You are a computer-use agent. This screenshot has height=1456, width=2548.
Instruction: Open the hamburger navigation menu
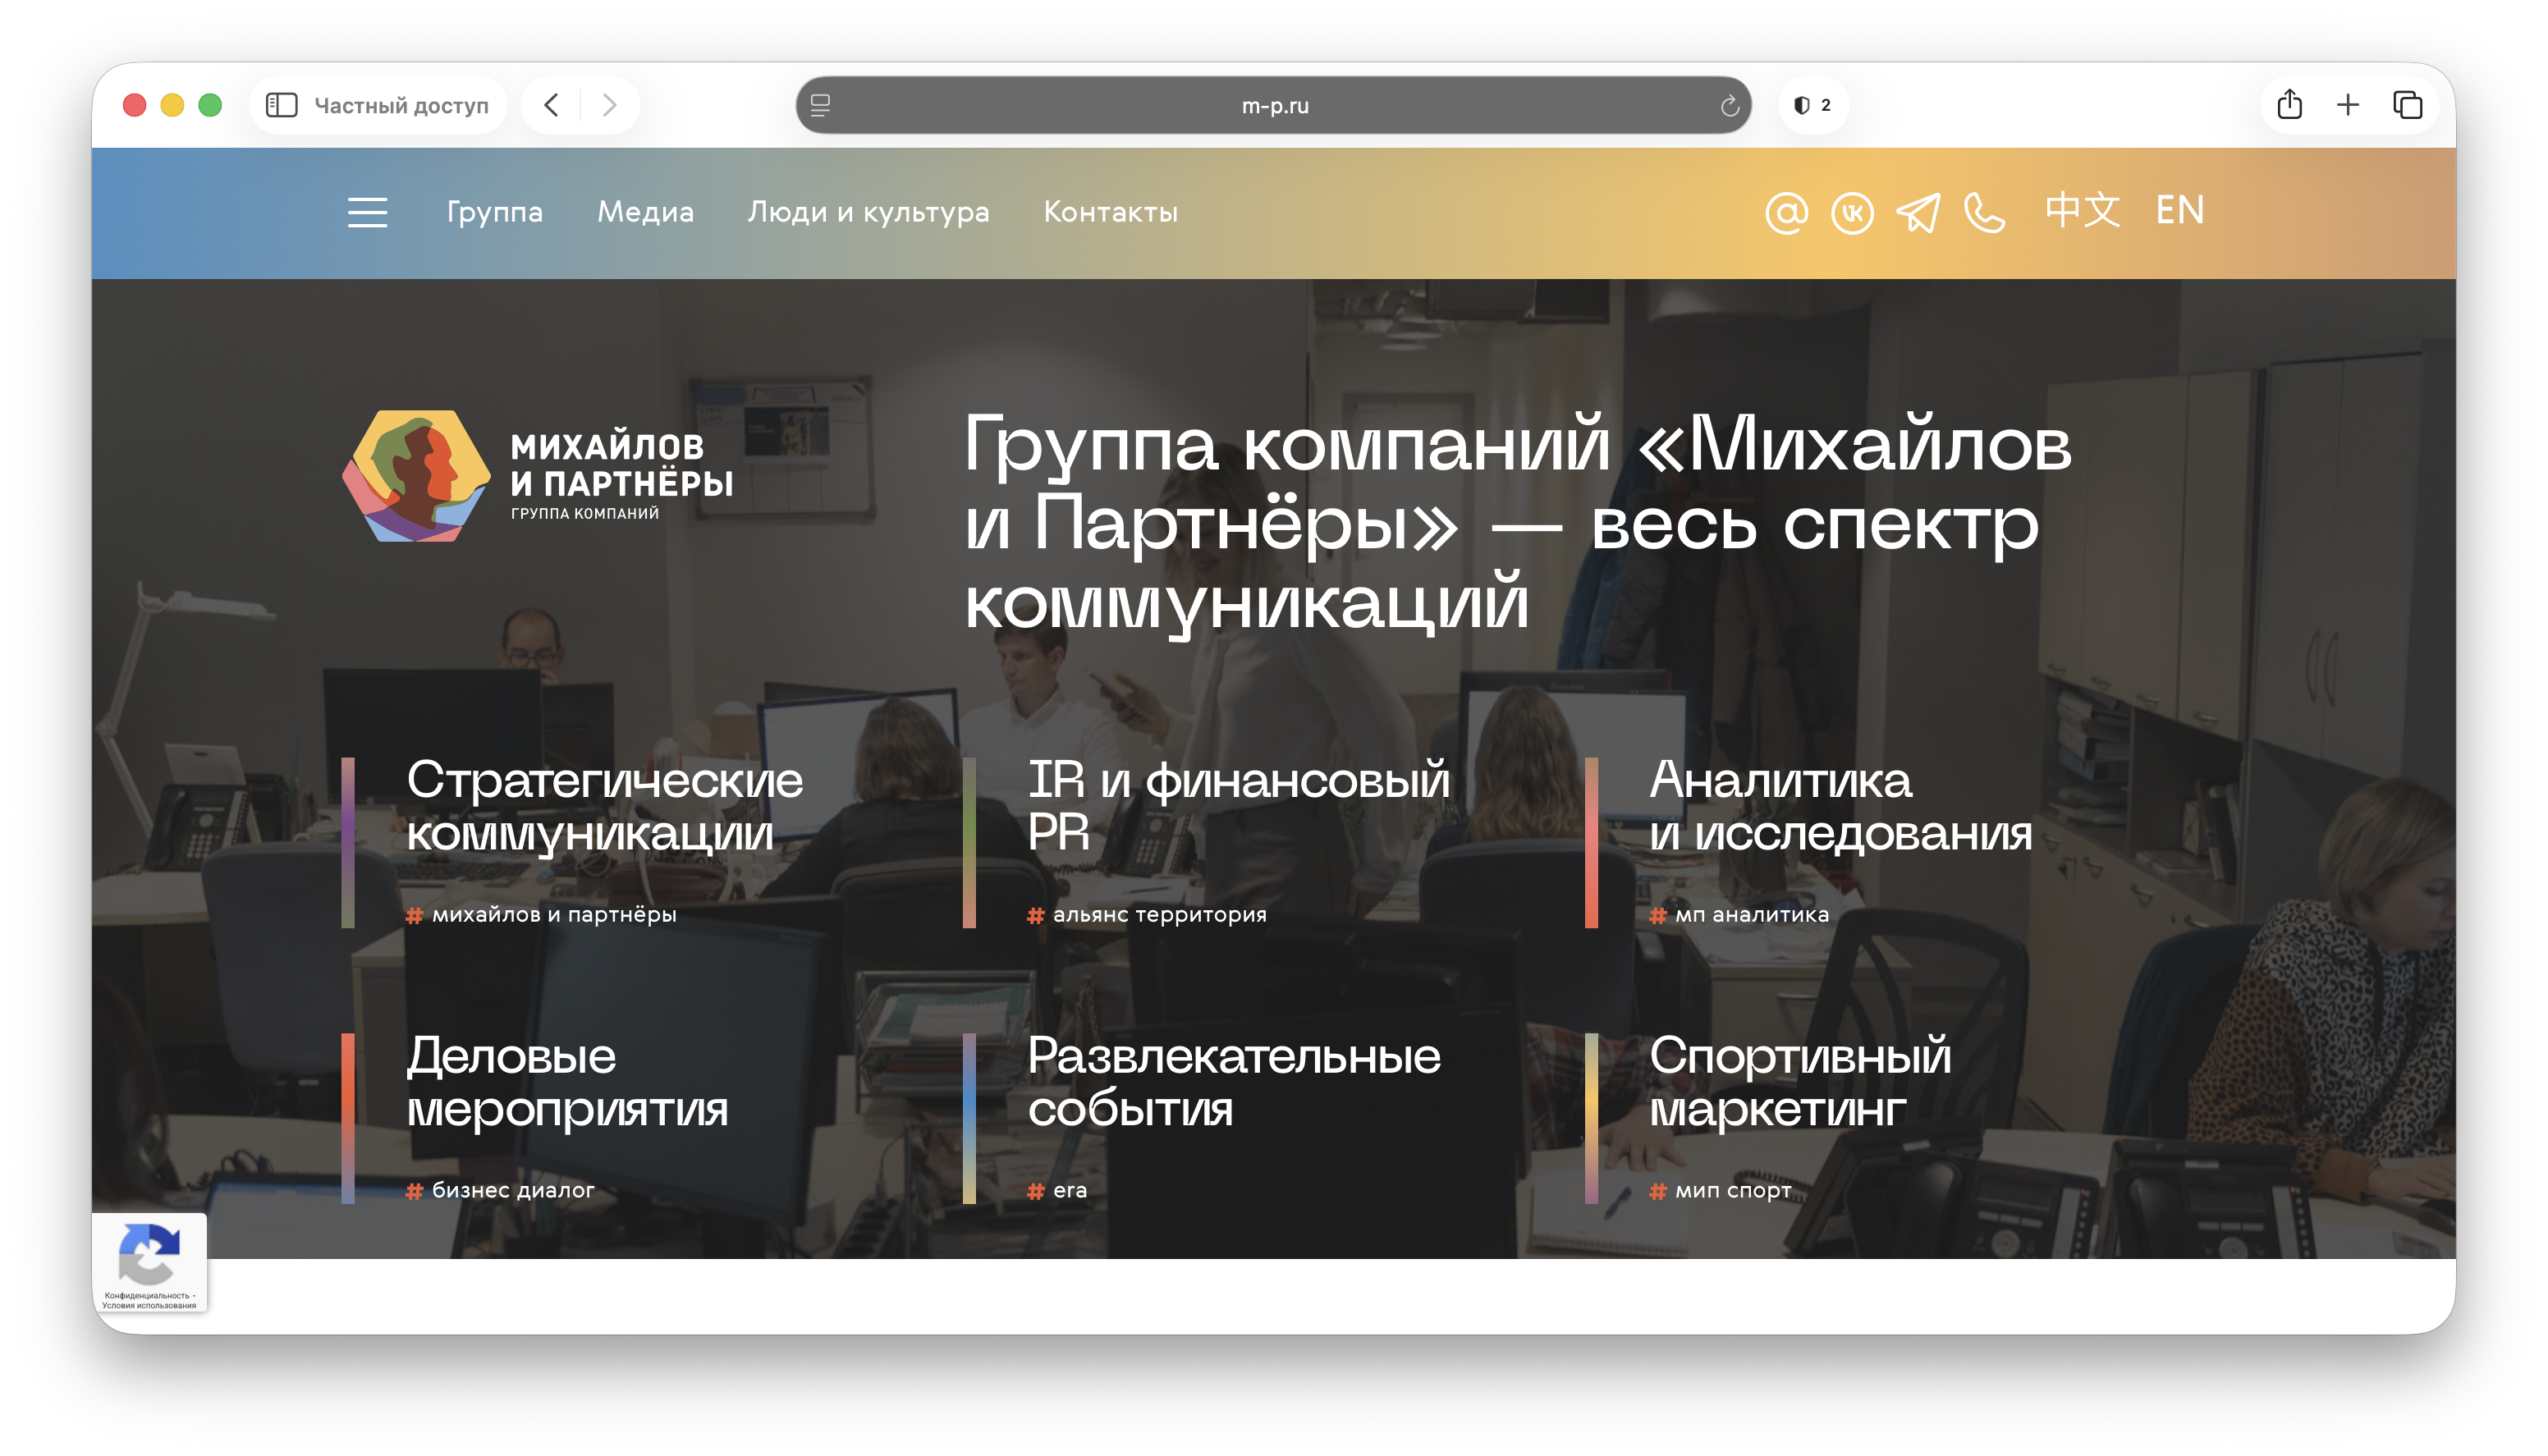(x=367, y=212)
